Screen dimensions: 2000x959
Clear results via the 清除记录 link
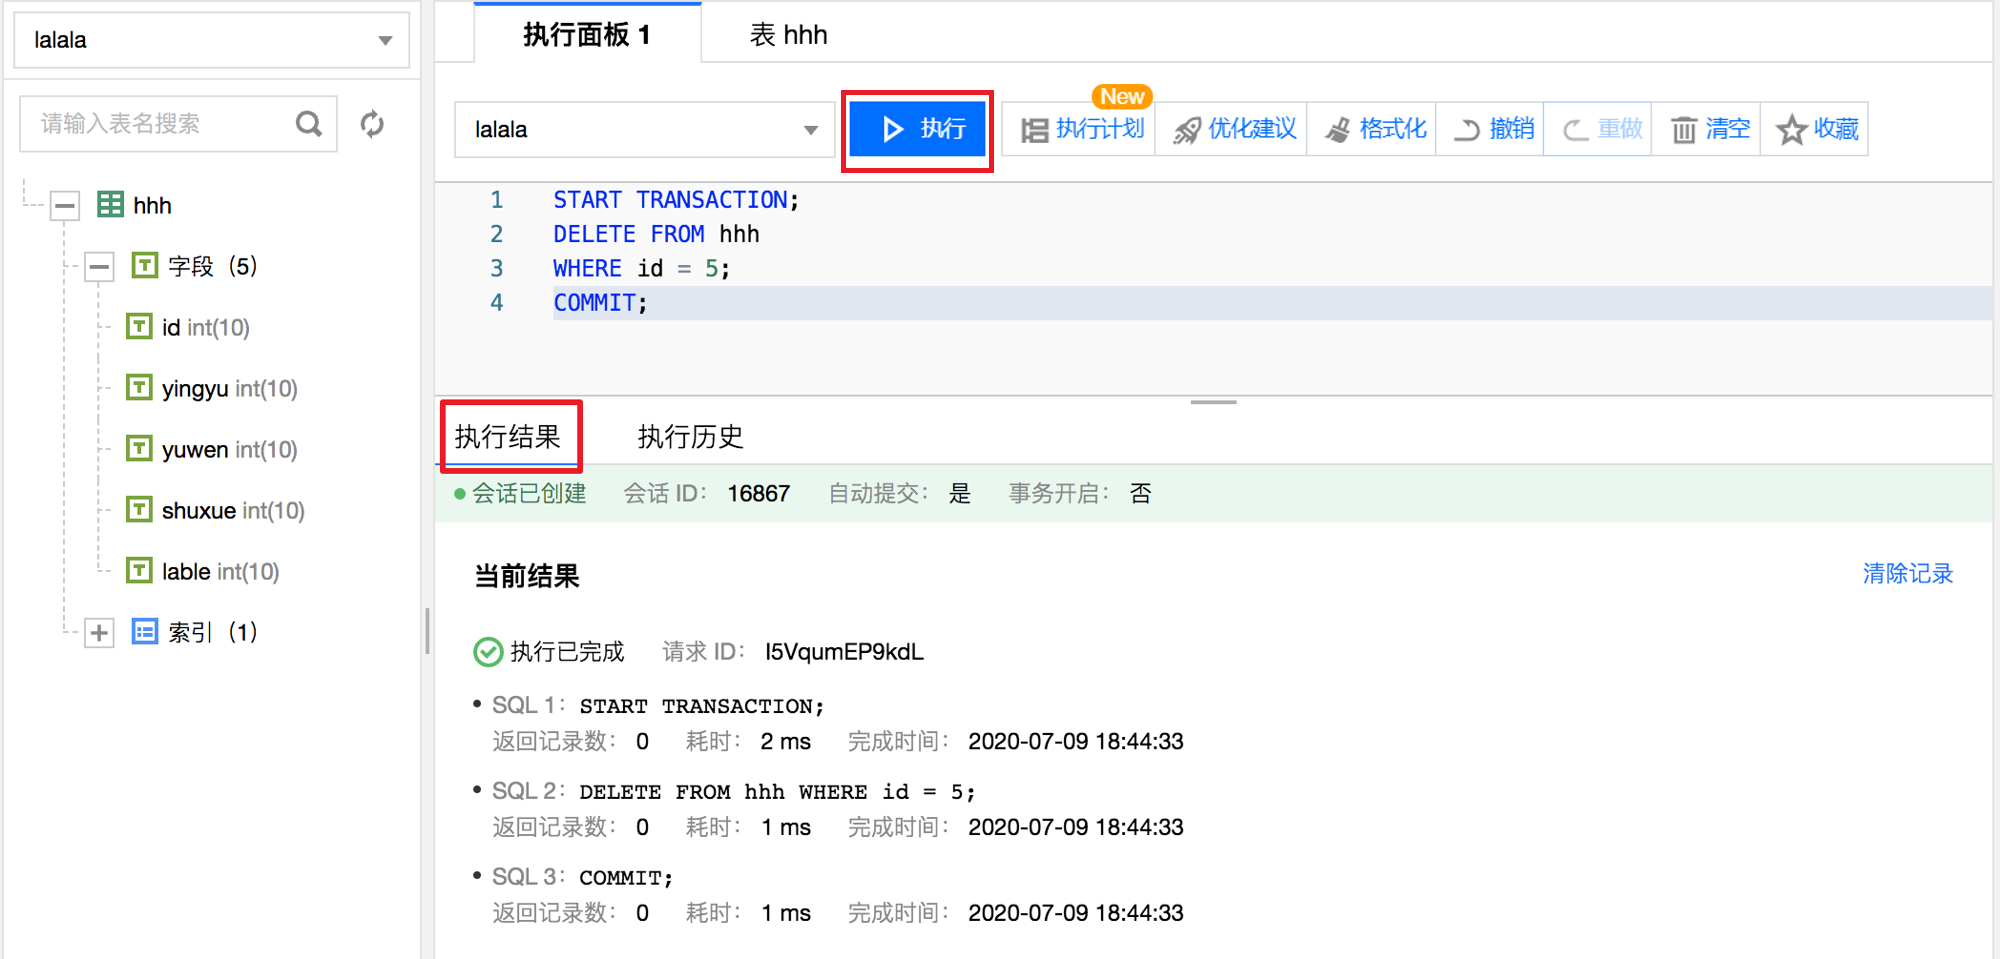coord(1907,573)
